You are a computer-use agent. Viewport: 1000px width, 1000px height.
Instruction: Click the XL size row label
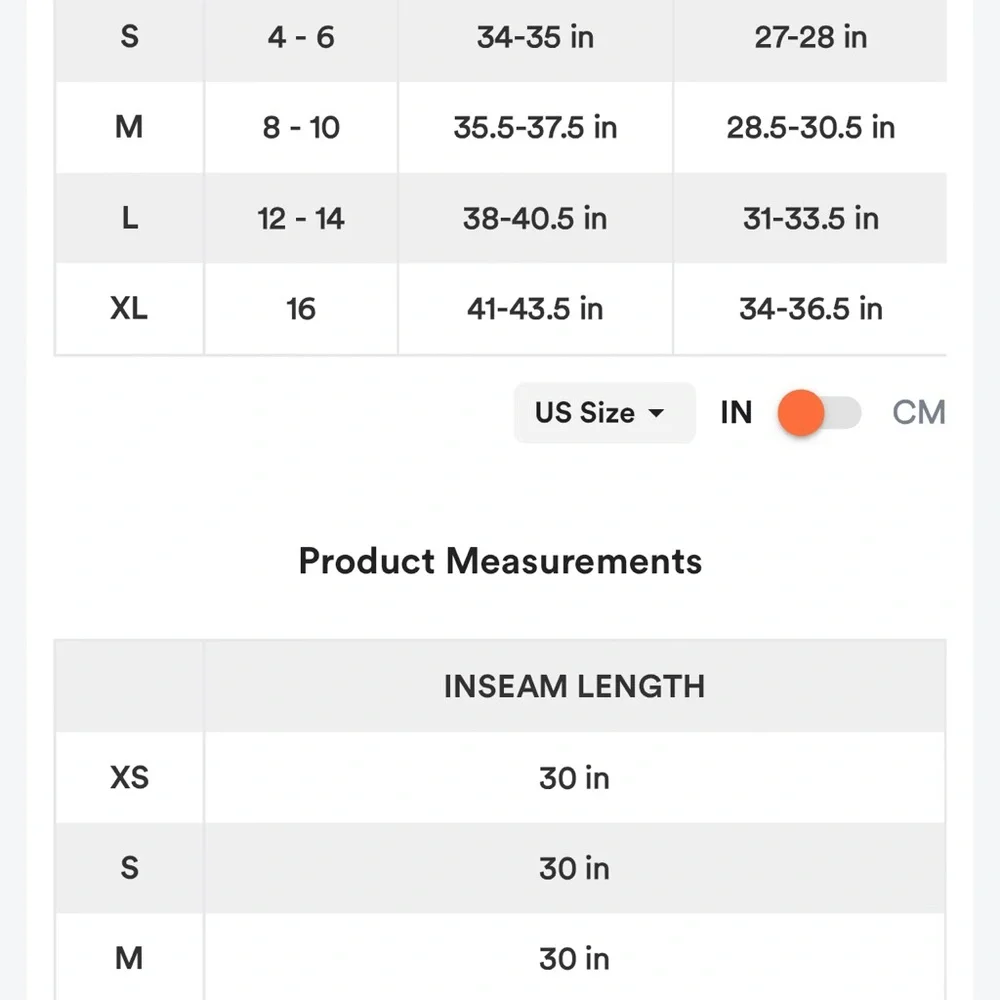[x=129, y=309]
